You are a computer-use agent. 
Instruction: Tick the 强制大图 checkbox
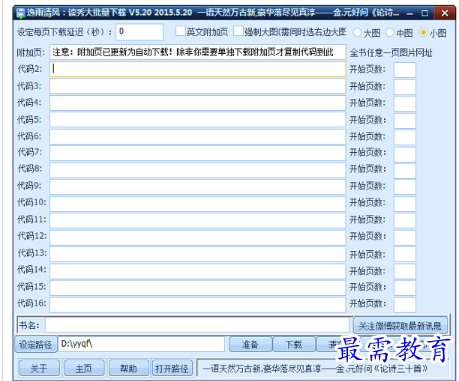click(x=238, y=31)
